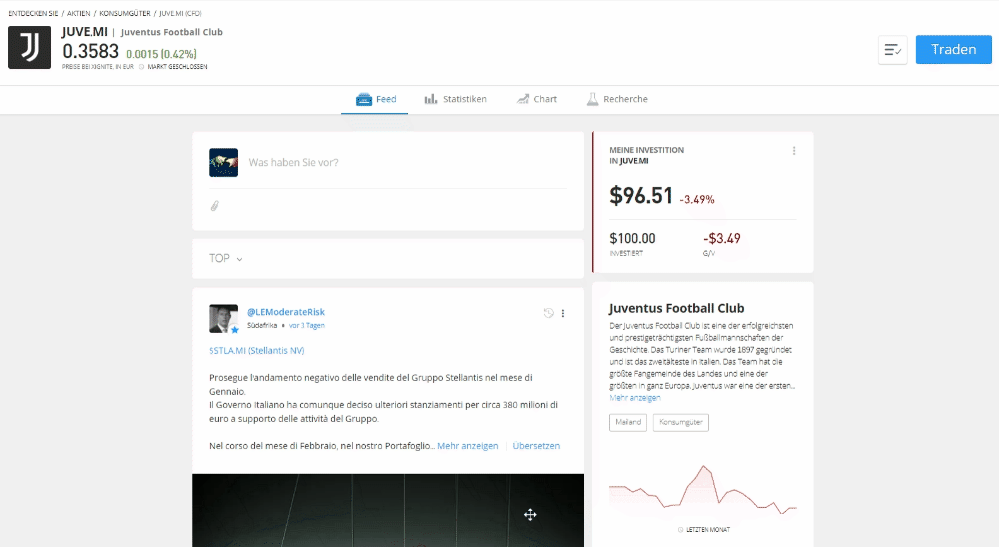
Task: Click the Feed tab icon
Action: pos(364,99)
